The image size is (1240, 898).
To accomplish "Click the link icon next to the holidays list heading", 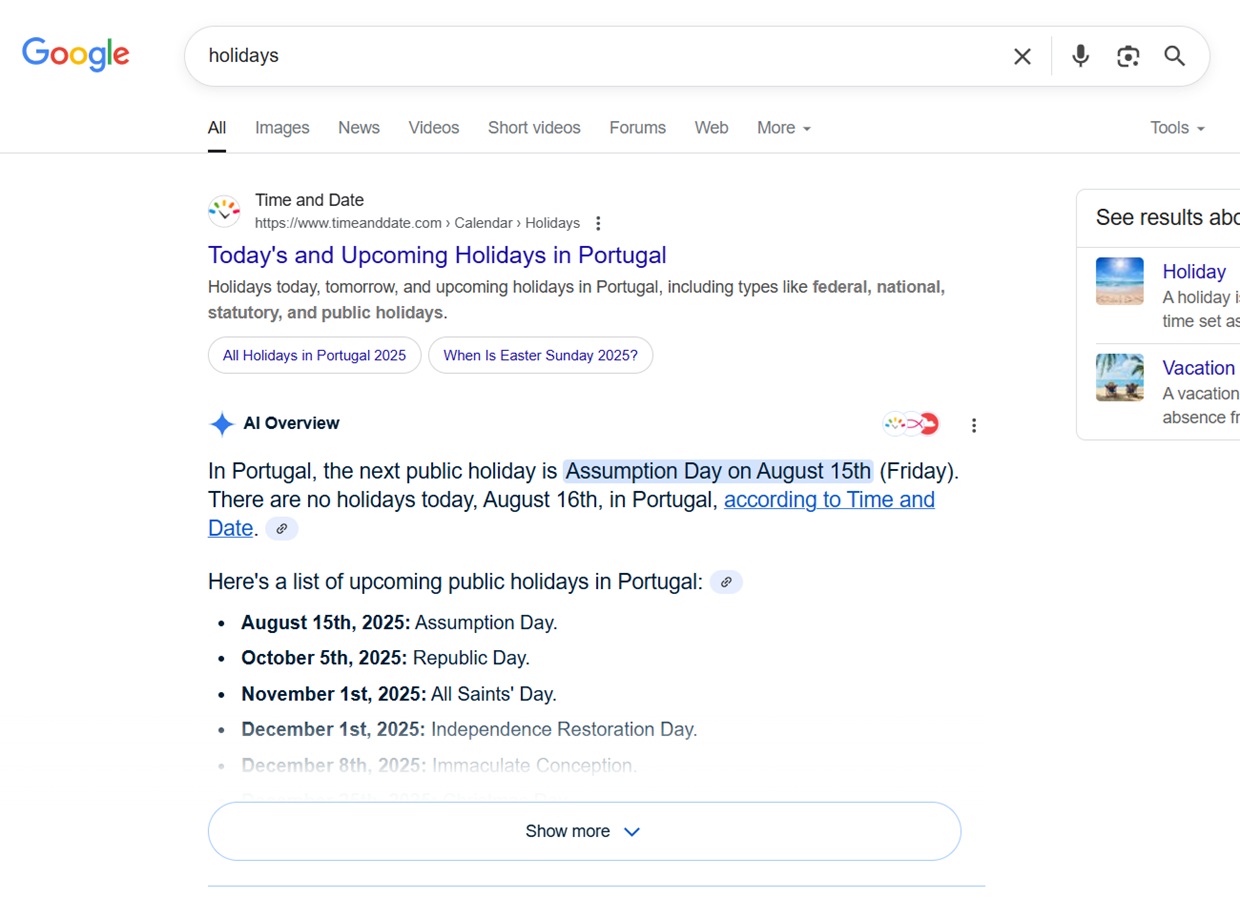I will (x=726, y=581).
